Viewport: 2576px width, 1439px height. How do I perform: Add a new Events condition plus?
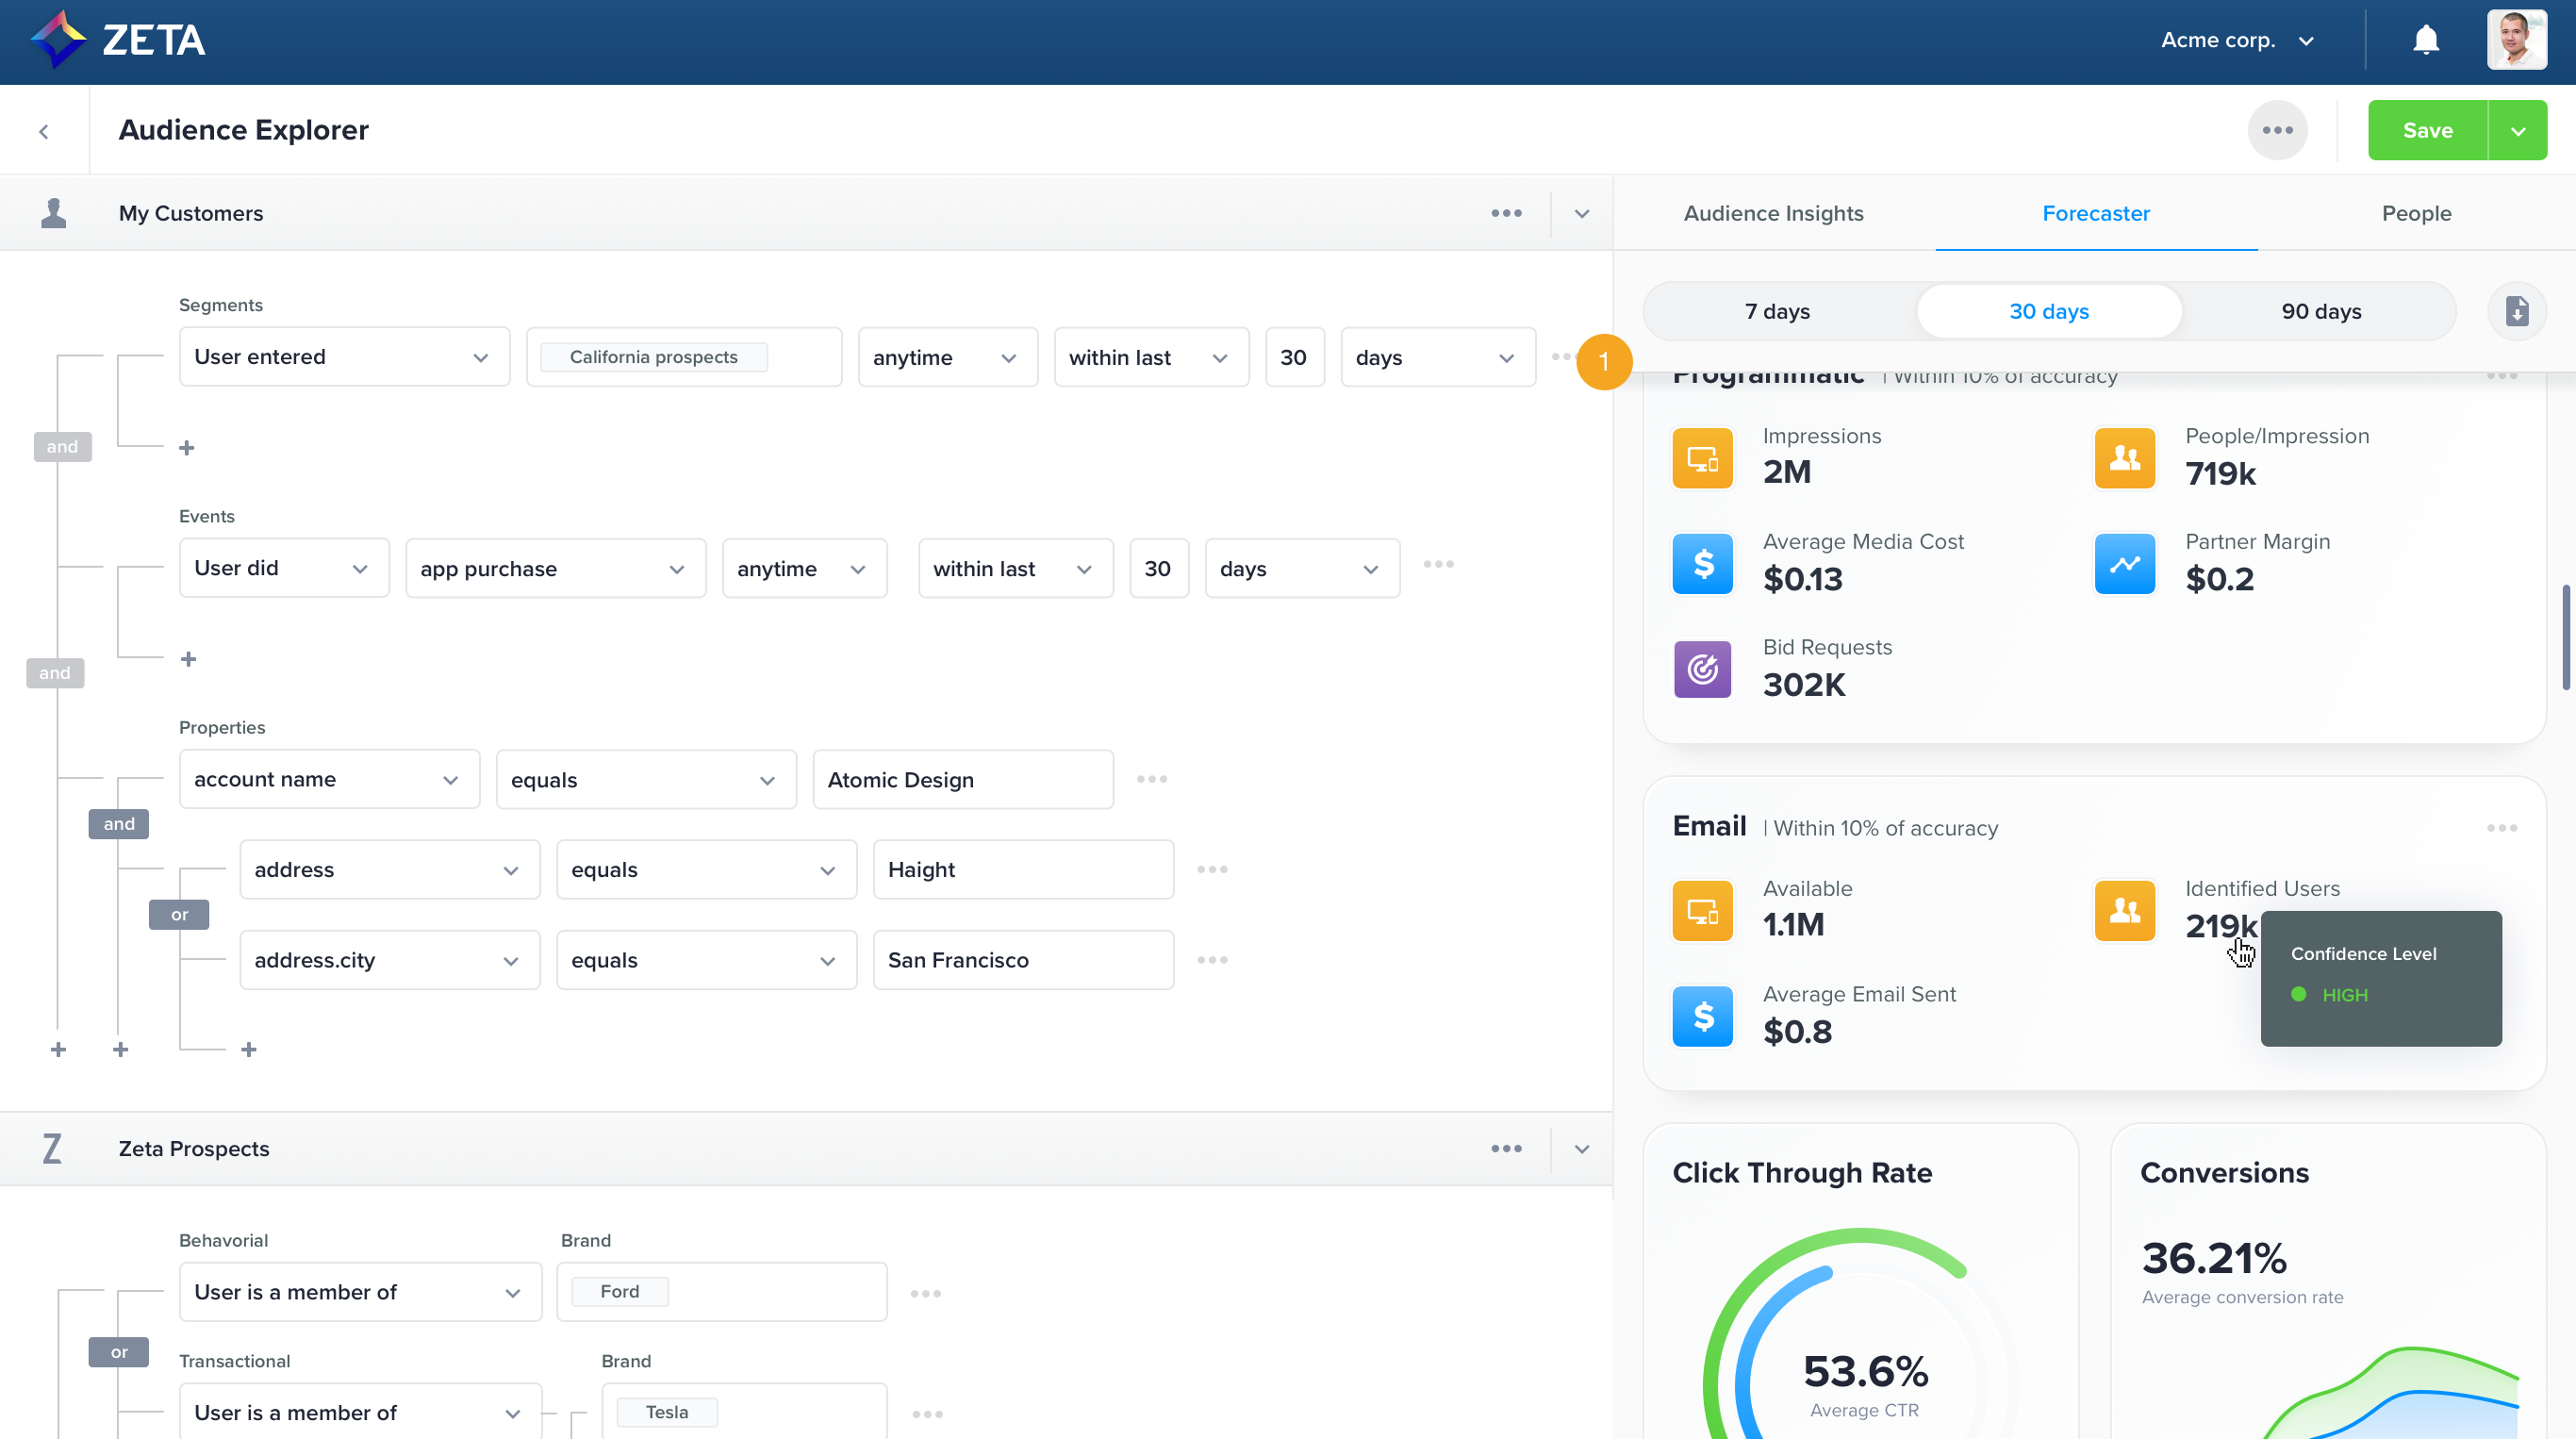tap(188, 659)
